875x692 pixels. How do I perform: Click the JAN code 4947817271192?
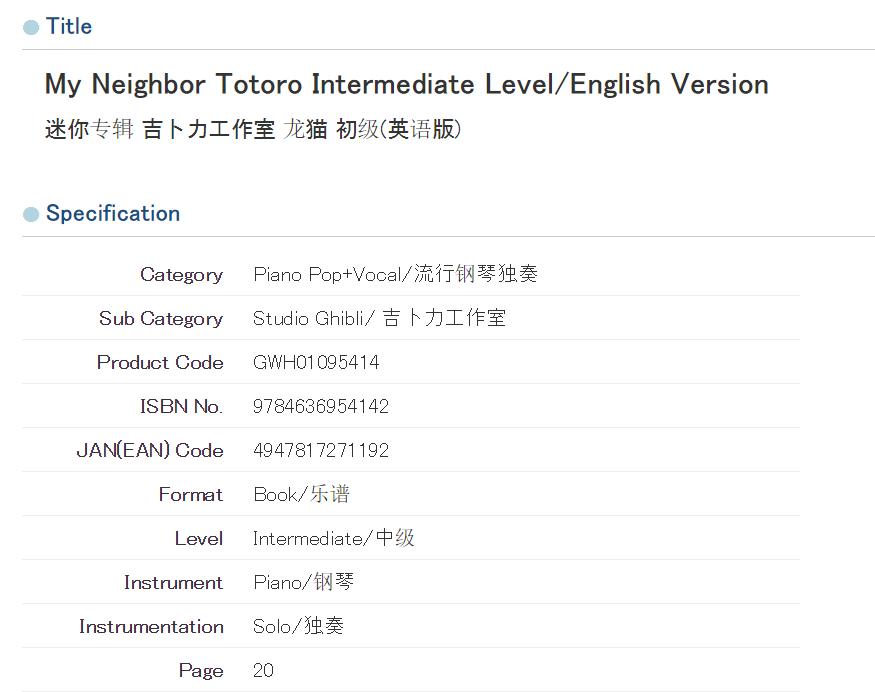[321, 450]
